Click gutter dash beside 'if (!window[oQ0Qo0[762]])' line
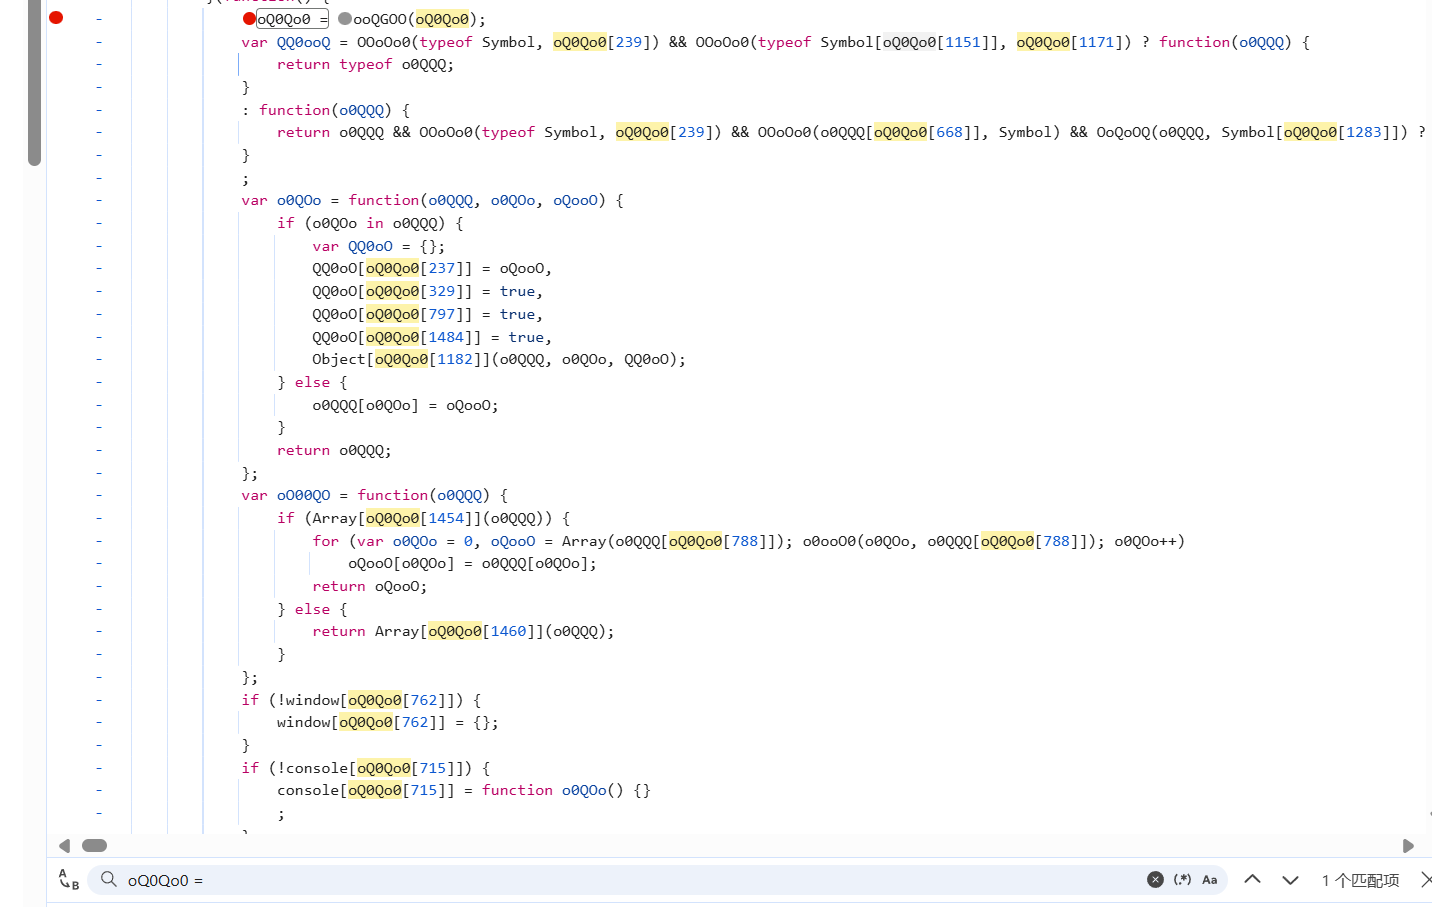This screenshot has width=1432, height=907. [99, 700]
